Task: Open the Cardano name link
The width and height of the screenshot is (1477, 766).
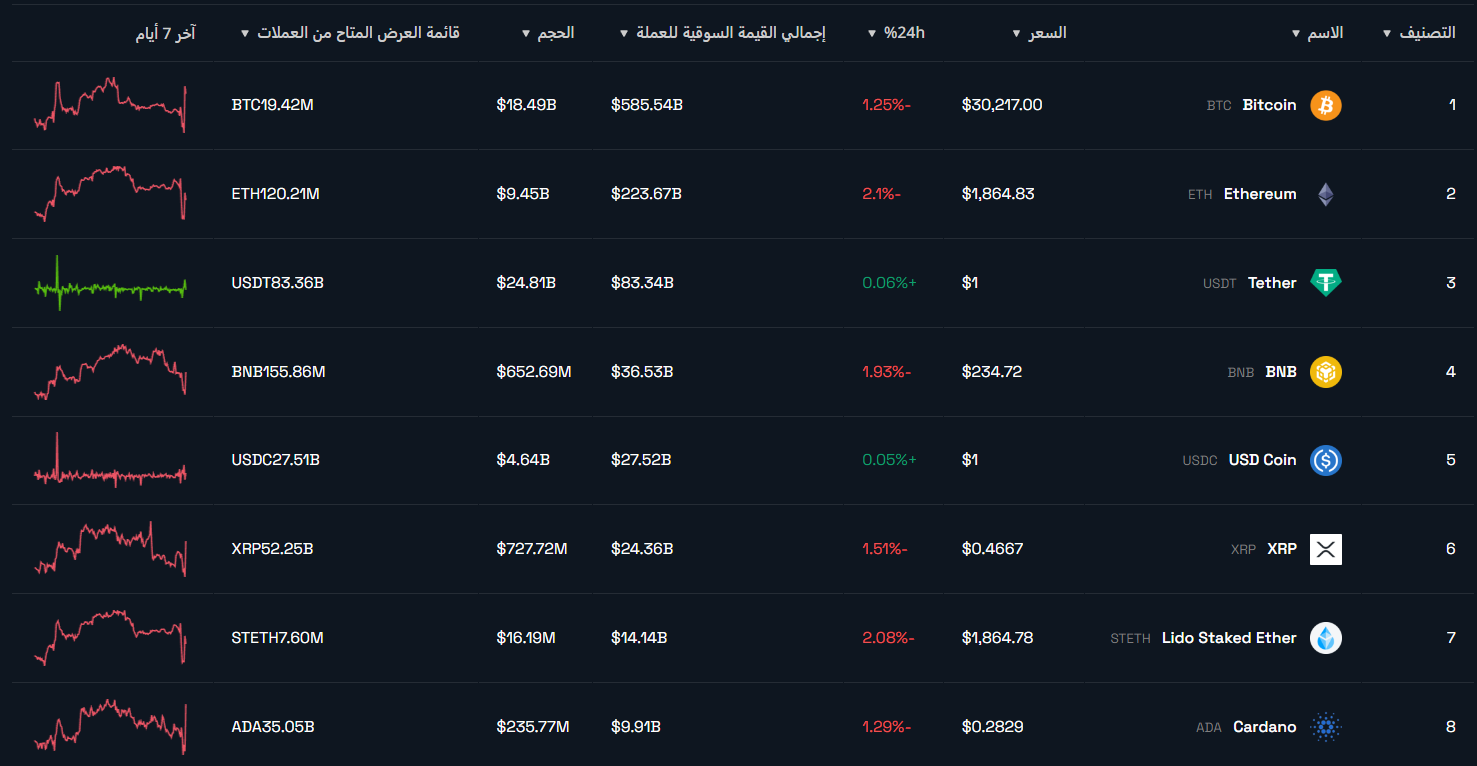Action: point(1264,727)
